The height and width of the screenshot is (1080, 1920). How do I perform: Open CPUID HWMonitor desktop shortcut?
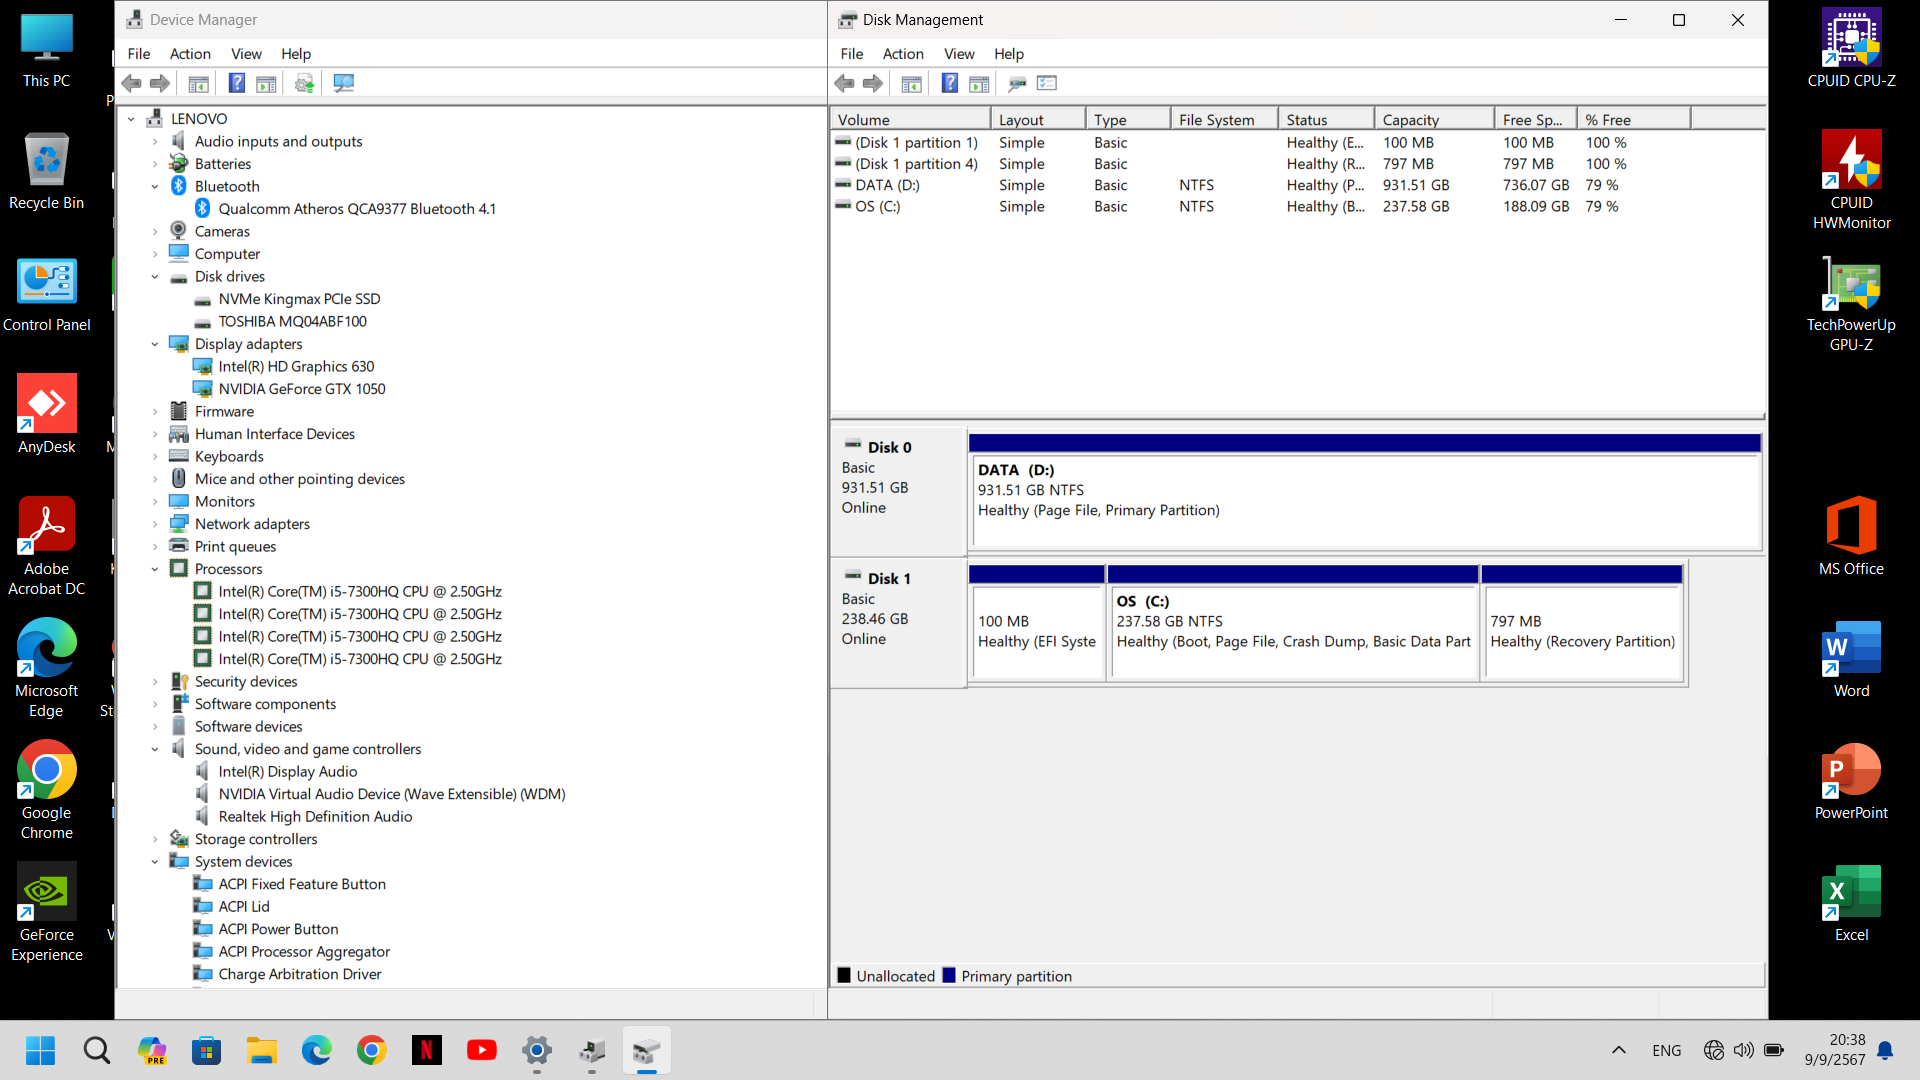1851,181
